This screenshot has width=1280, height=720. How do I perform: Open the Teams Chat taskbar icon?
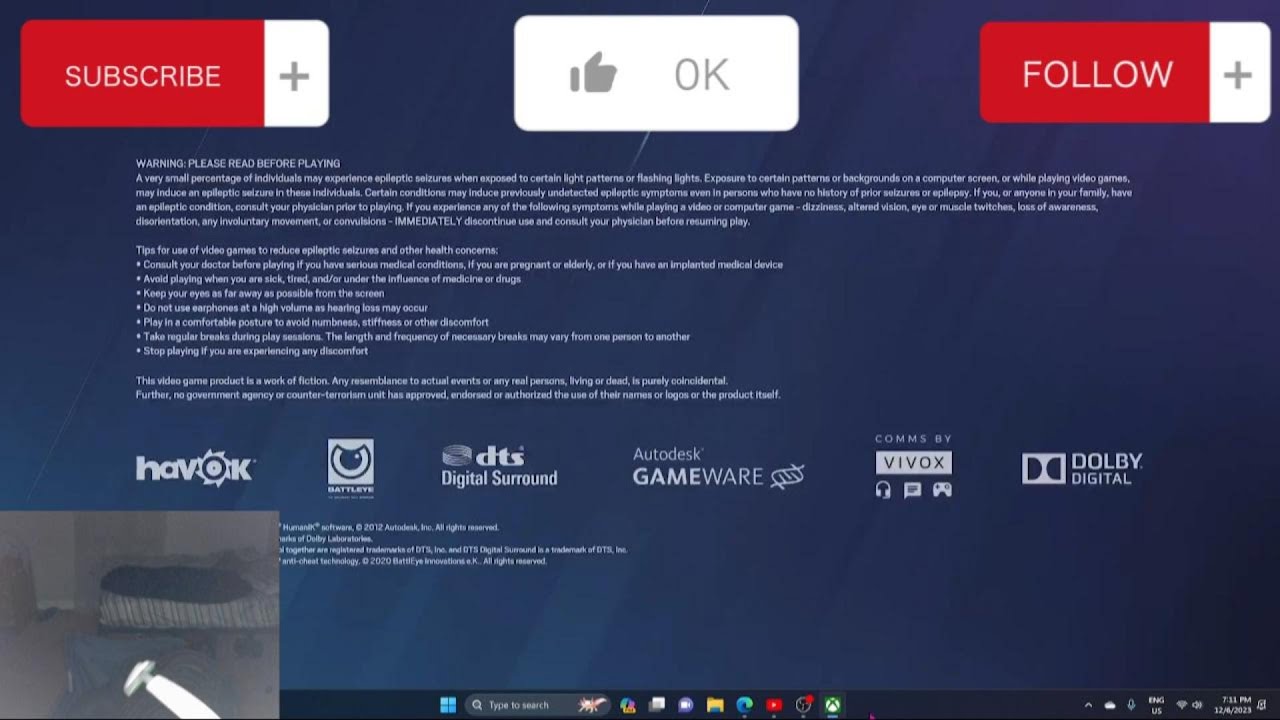686,705
